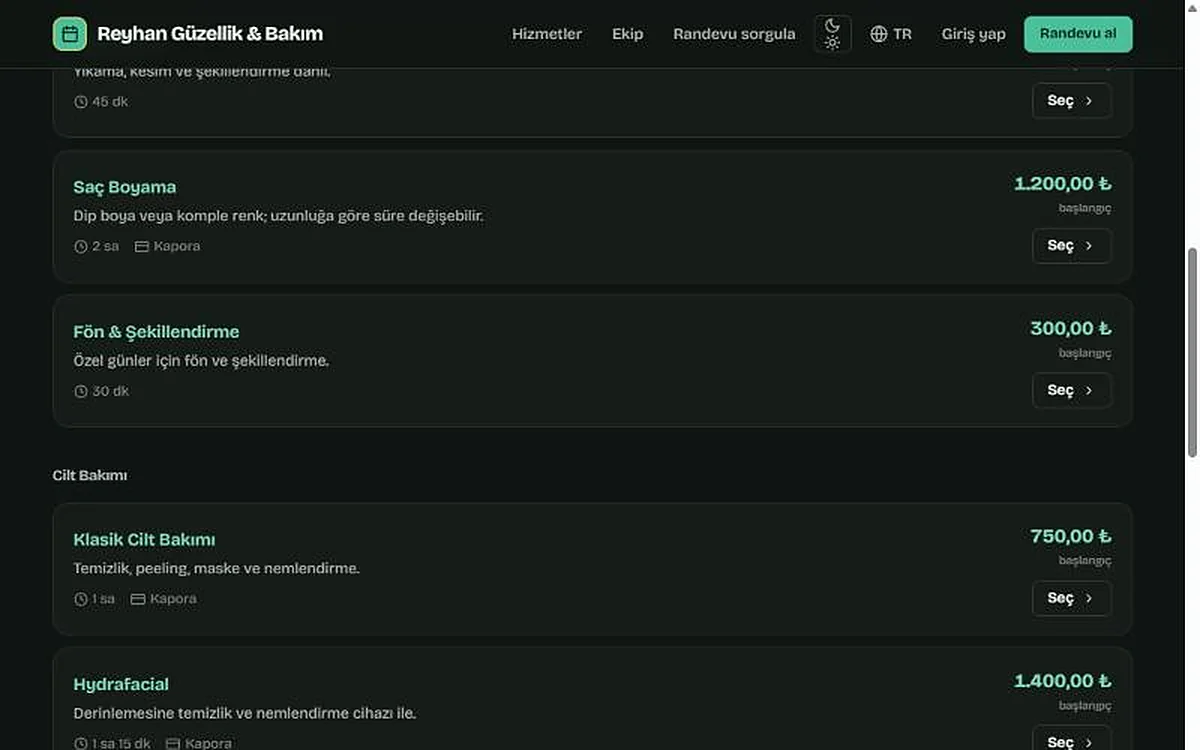This screenshot has width=1200, height=750.
Task: Click the 750,00 ₺ price
Action: (x=1070, y=537)
